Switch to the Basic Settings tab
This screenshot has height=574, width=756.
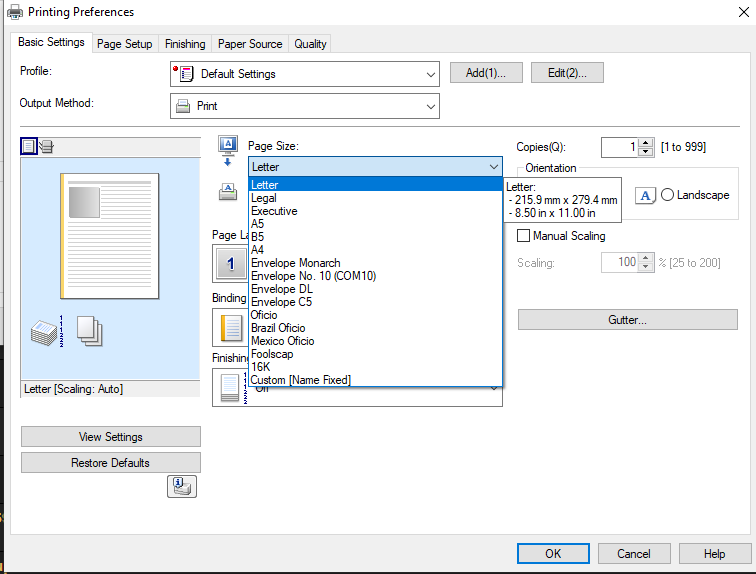coord(51,42)
